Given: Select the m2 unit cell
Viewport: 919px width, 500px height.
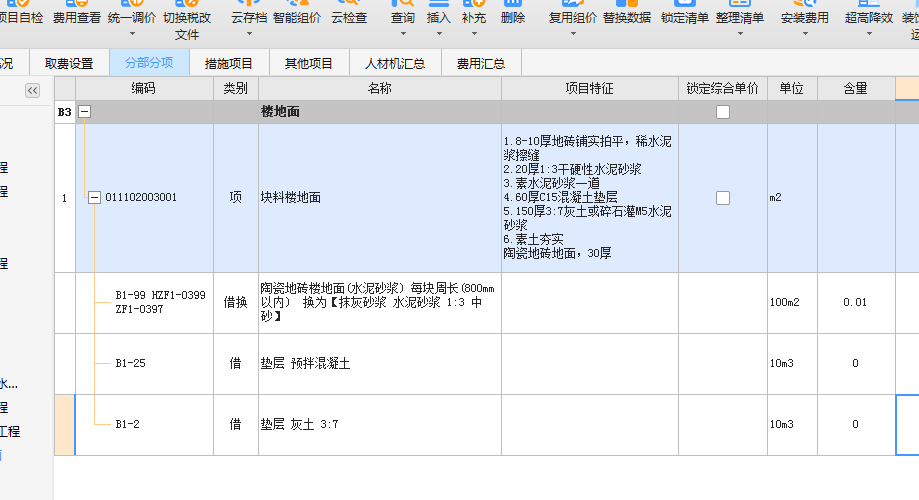Looking at the screenshot, I should (792, 198).
